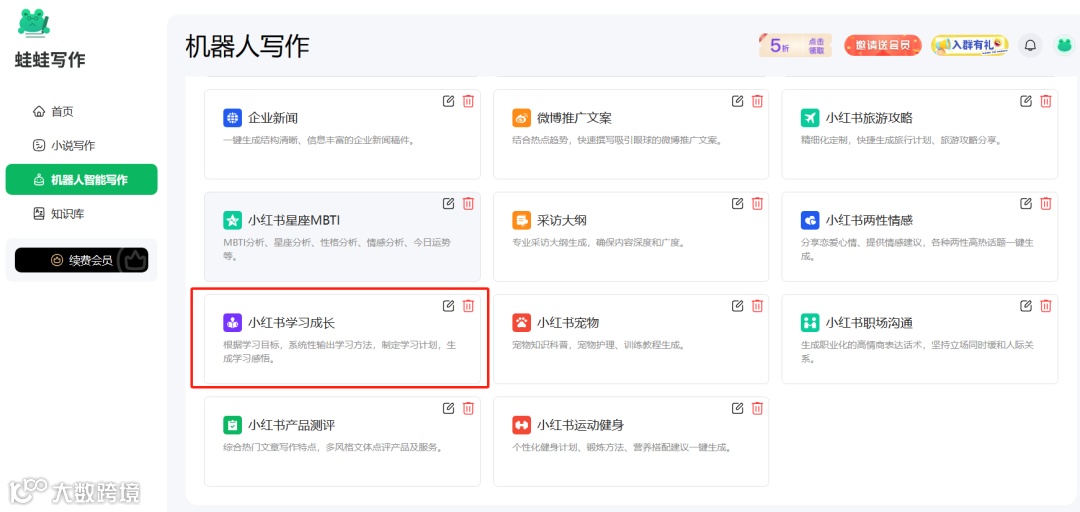Open the 小红书职场沟通 title

[869, 322]
